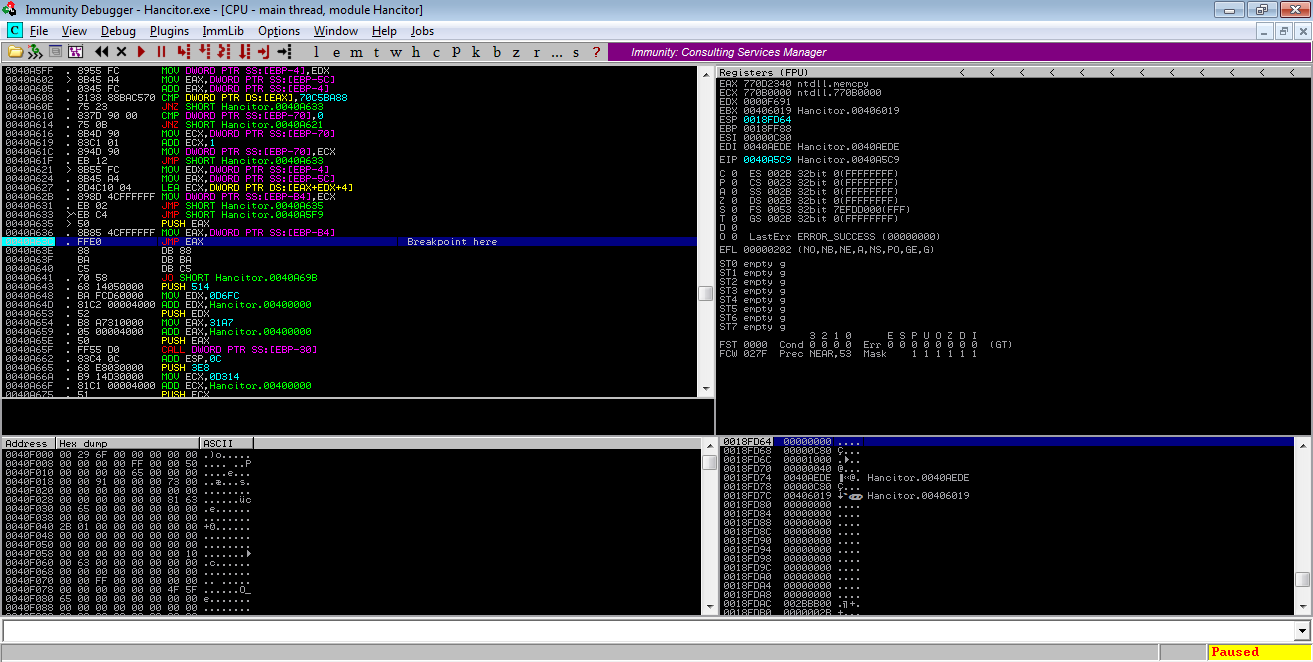The image size is (1313, 662).
Task: Open References window via 'r' button
Action: 537,52
